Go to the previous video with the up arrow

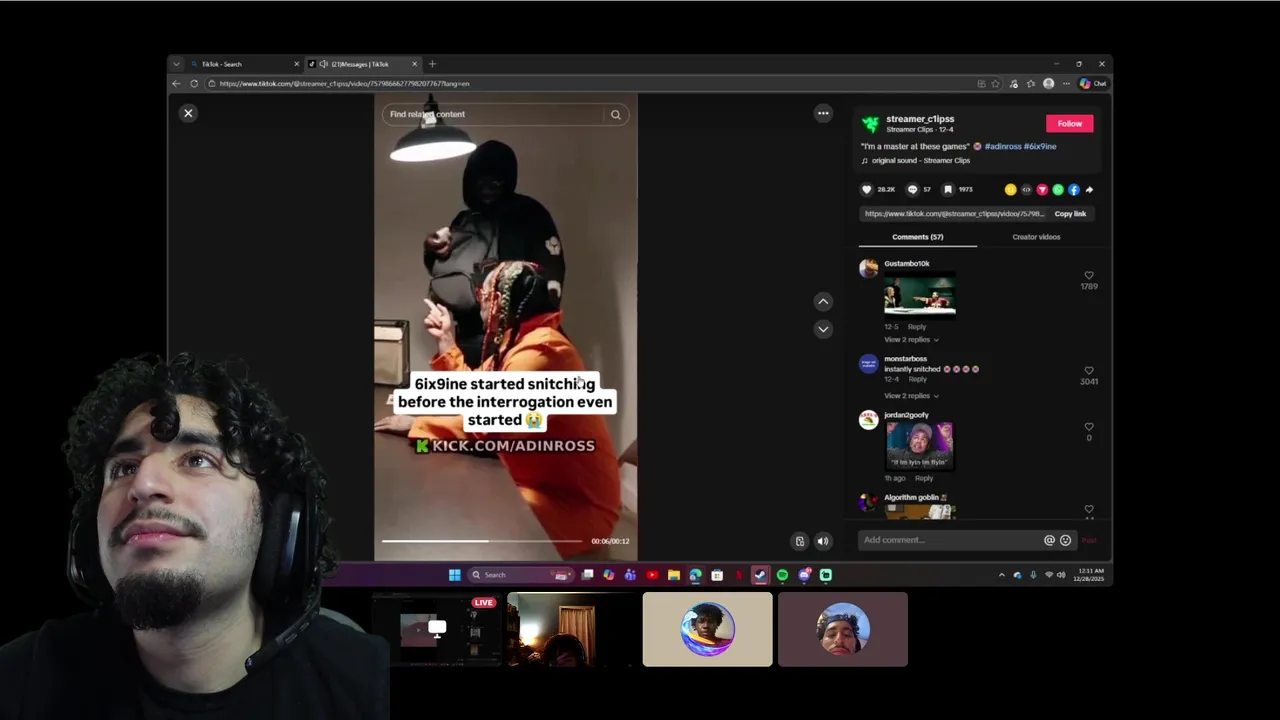[x=823, y=301]
